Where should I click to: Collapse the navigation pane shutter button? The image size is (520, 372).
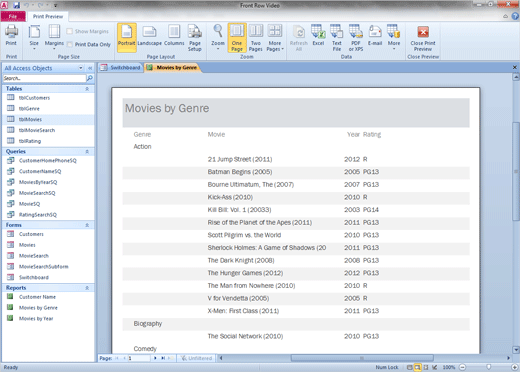click(x=90, y=68)
